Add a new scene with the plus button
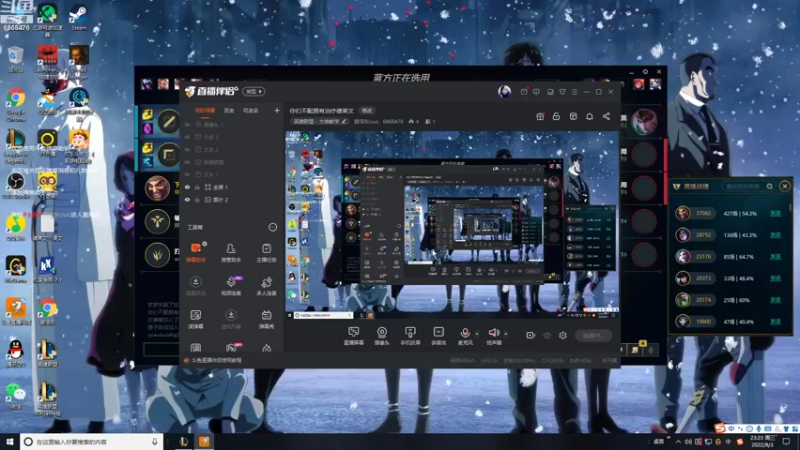Viewport: 800px width, 450px height. tap(277, 110)
